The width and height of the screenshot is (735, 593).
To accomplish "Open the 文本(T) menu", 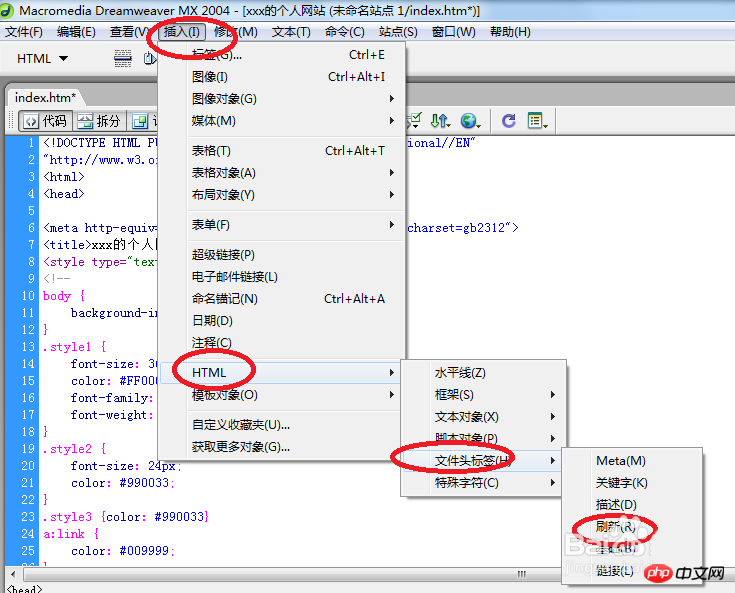I will click(x=291, y=32).
